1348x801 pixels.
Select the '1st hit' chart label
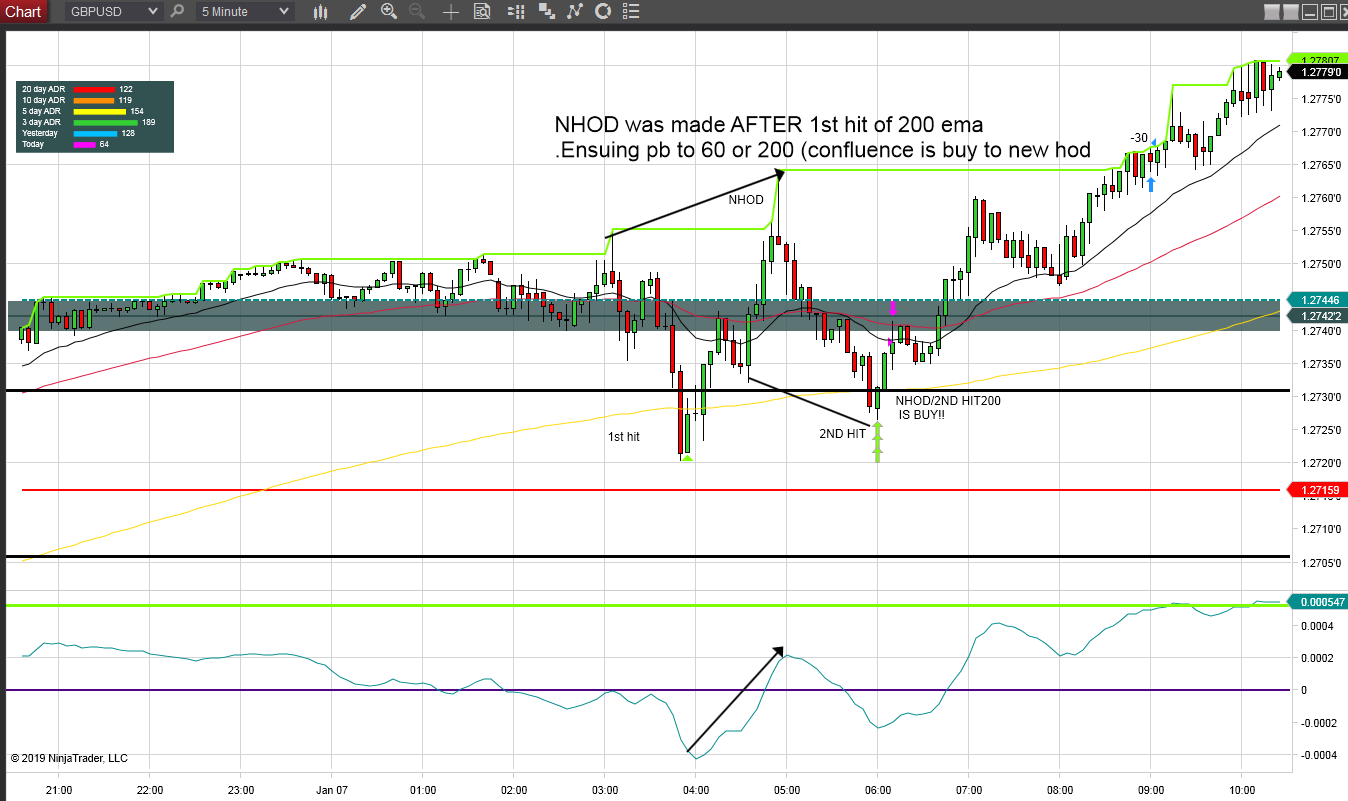(x=623, y=437)
